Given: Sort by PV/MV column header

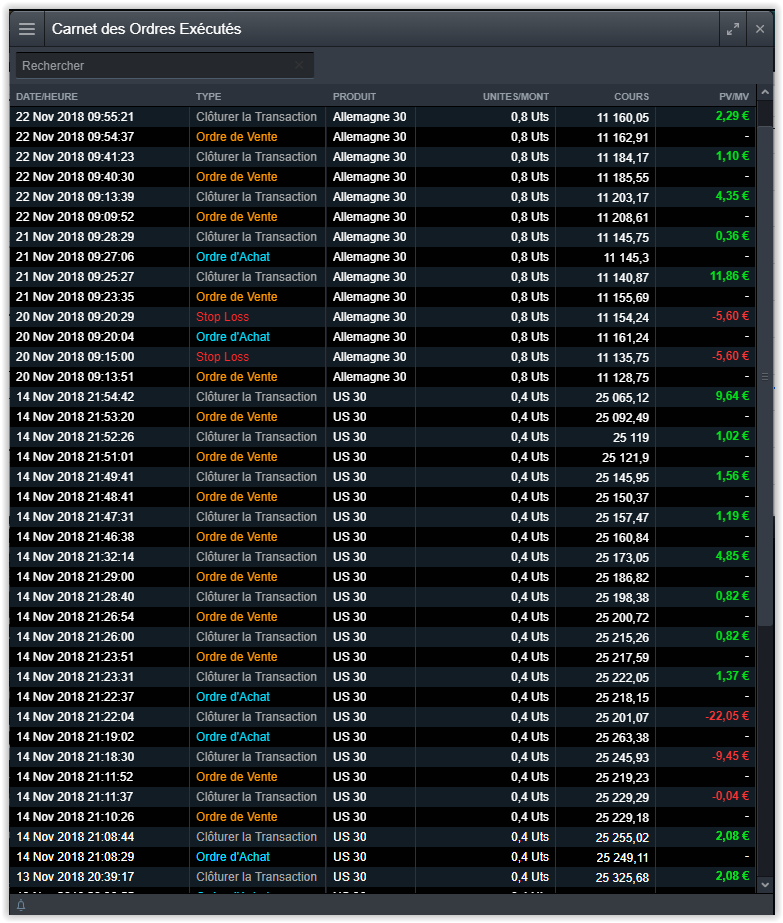Looking at the screenshot, I should click(733, 97).
